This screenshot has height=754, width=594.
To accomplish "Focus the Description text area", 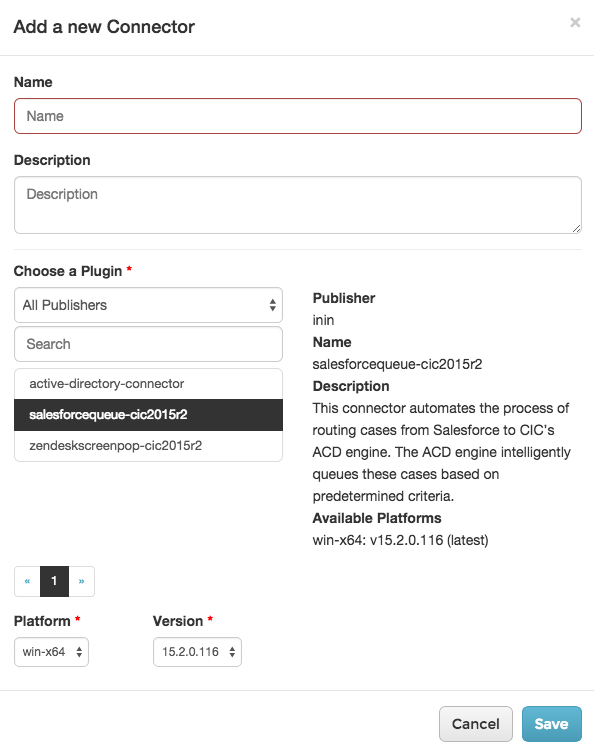I will [x=298, y=205].
